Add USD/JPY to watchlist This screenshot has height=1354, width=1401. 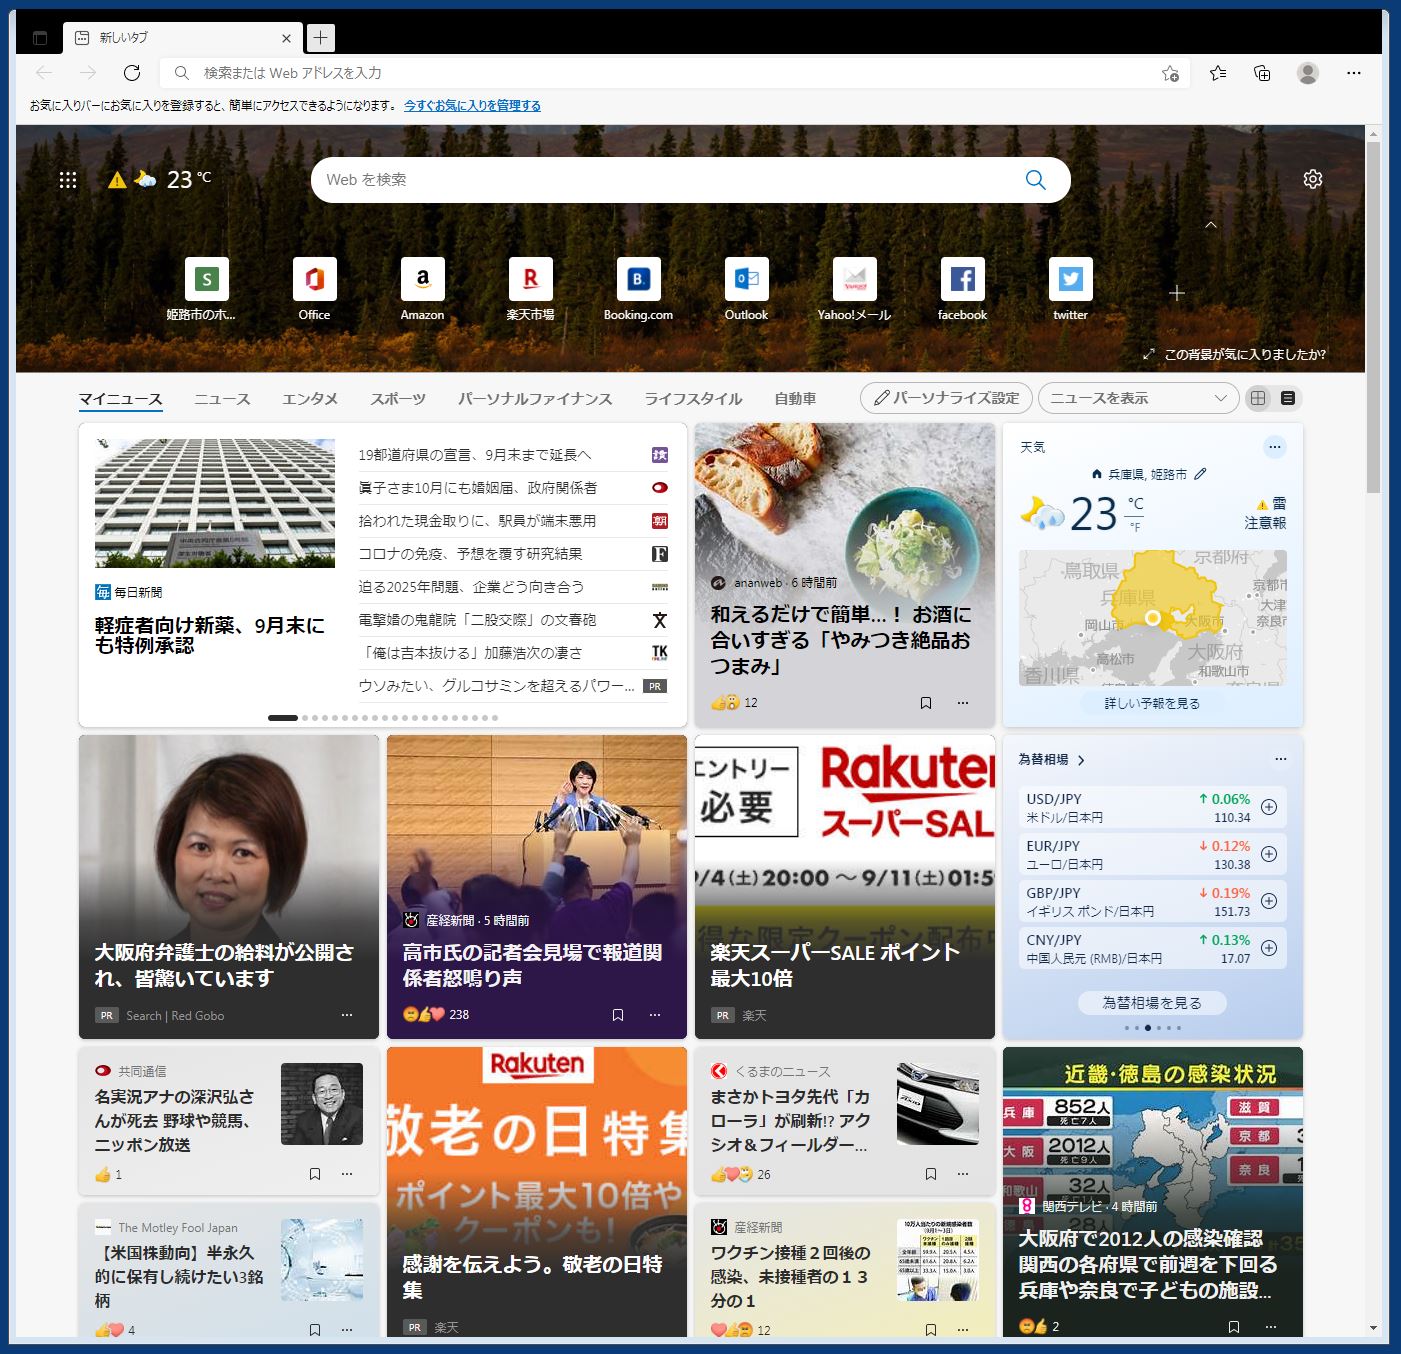[x=1269, y=807]
